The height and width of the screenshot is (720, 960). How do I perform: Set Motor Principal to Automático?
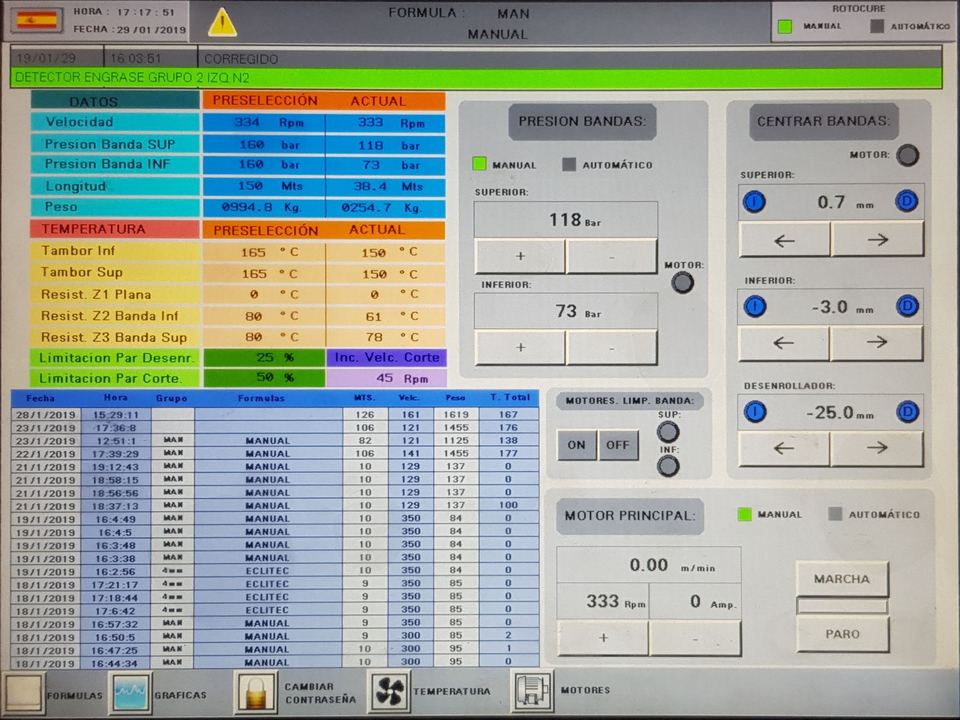(834, 514)
